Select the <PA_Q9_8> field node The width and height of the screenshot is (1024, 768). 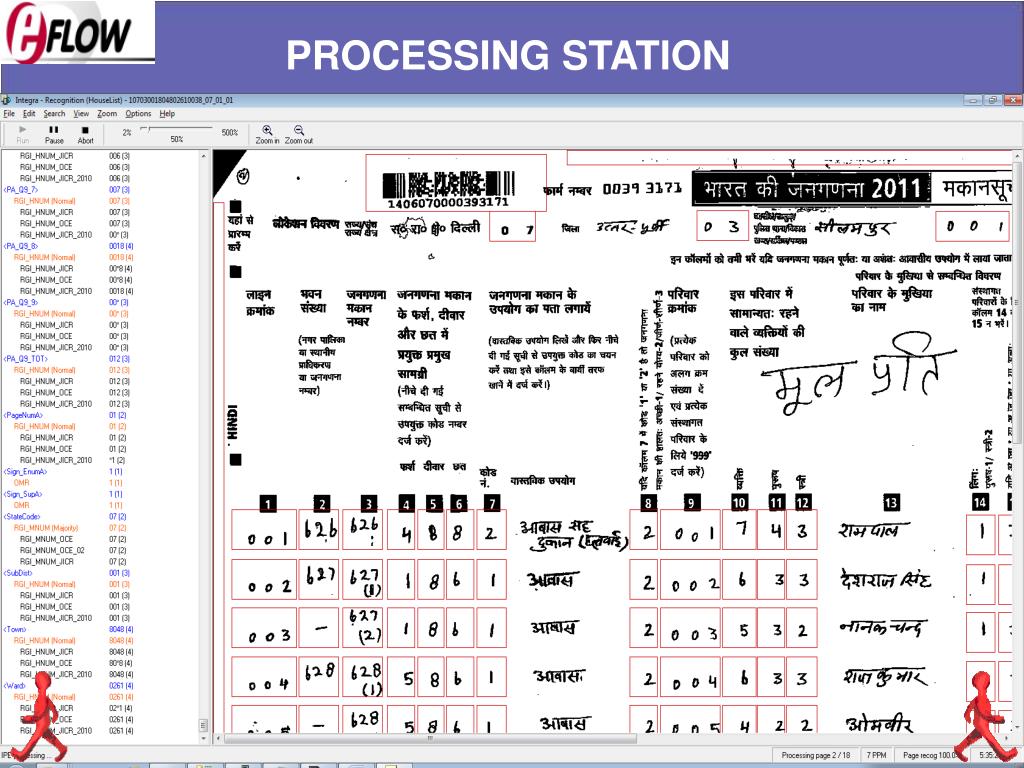click(x=21, y=246)
